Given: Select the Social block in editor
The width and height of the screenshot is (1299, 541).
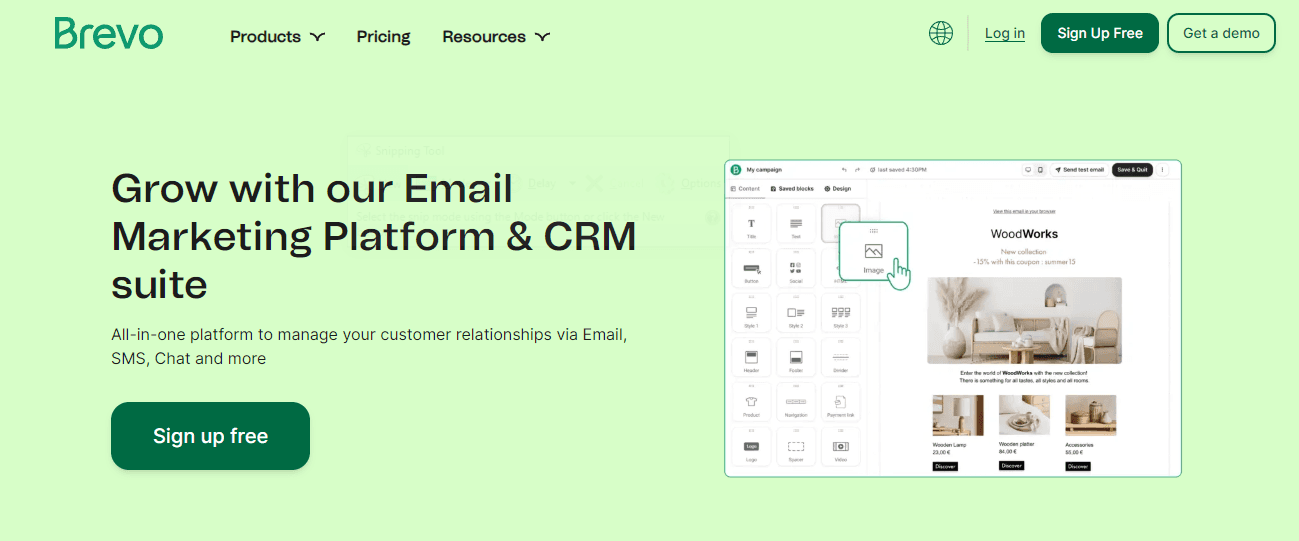Looking at the screenshot, I should click(x=796, y=269).
